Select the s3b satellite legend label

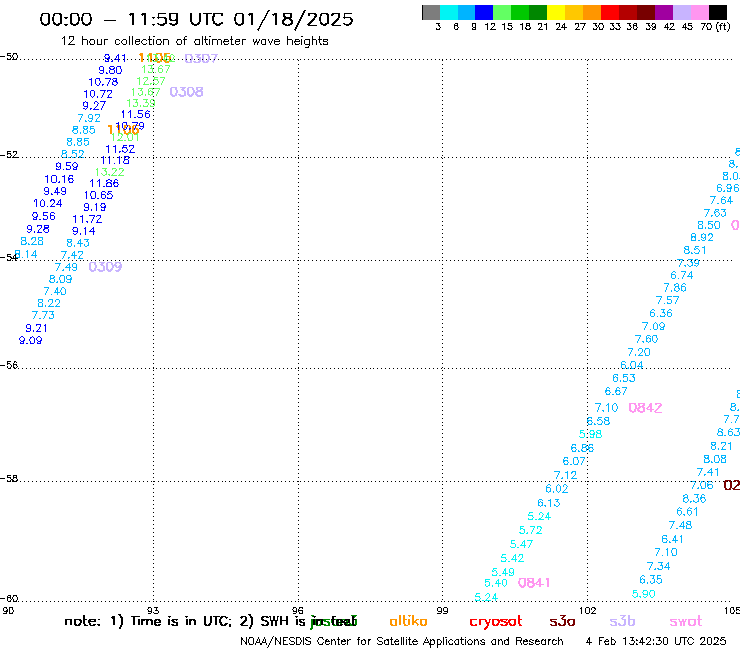(x=622, y=621)
